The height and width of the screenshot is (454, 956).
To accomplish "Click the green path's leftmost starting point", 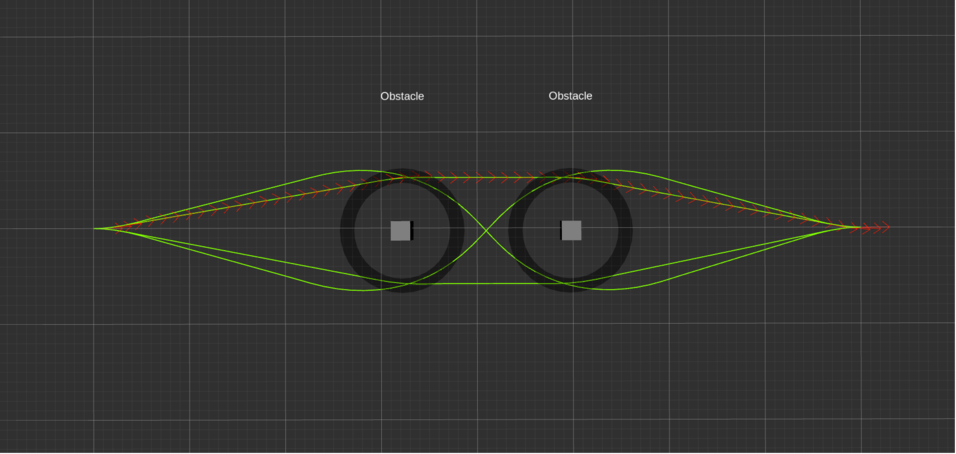I will click(95, 229).
